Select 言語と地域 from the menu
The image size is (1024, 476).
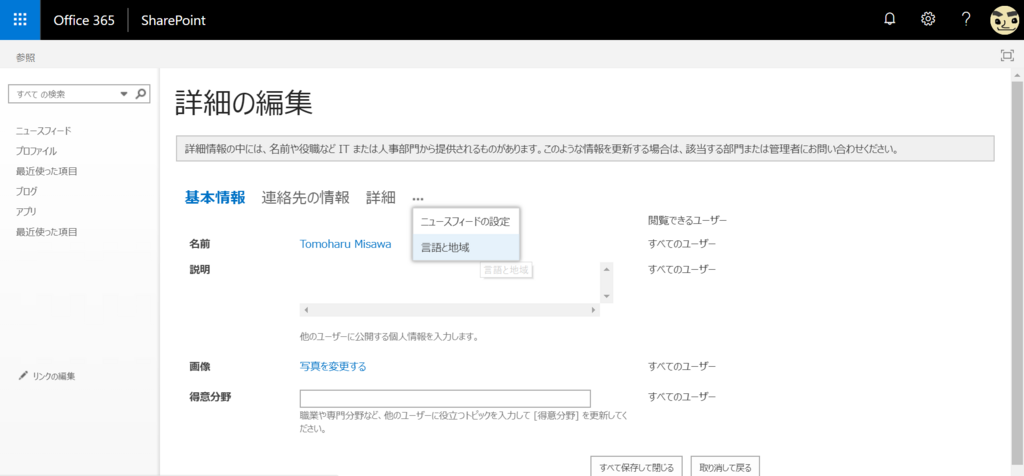click(466, 247)
